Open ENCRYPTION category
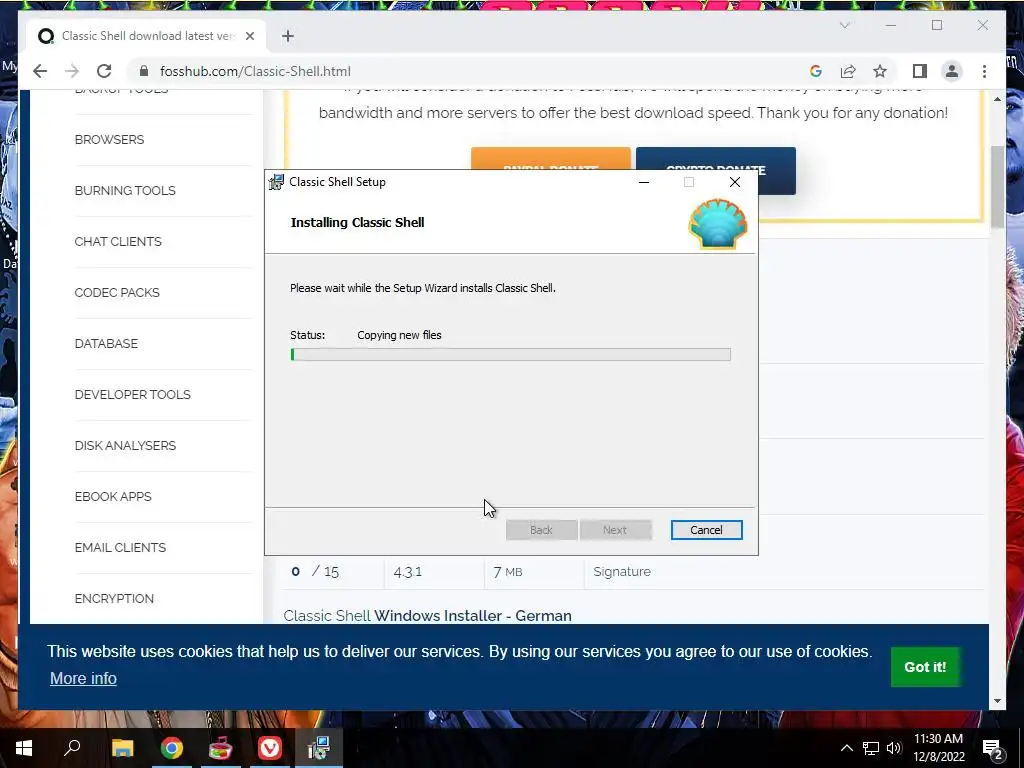This screenshot has width=1024, height=768. (x=114, y=598)
